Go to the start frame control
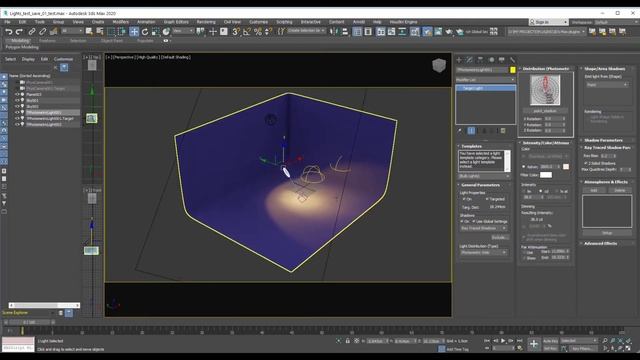 click(487, 341)
